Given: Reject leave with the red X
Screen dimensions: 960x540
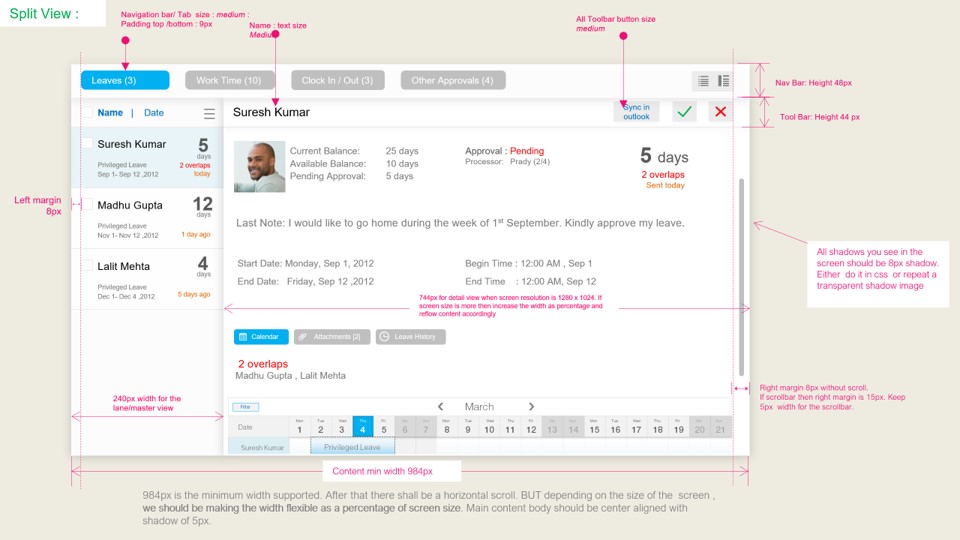Looking at the screenshot, I should (720, 112).
